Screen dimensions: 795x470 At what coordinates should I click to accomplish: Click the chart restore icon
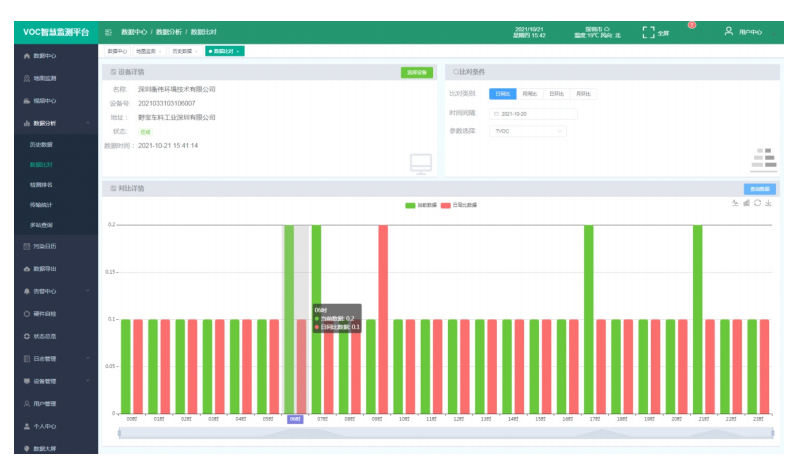(757, 203)
